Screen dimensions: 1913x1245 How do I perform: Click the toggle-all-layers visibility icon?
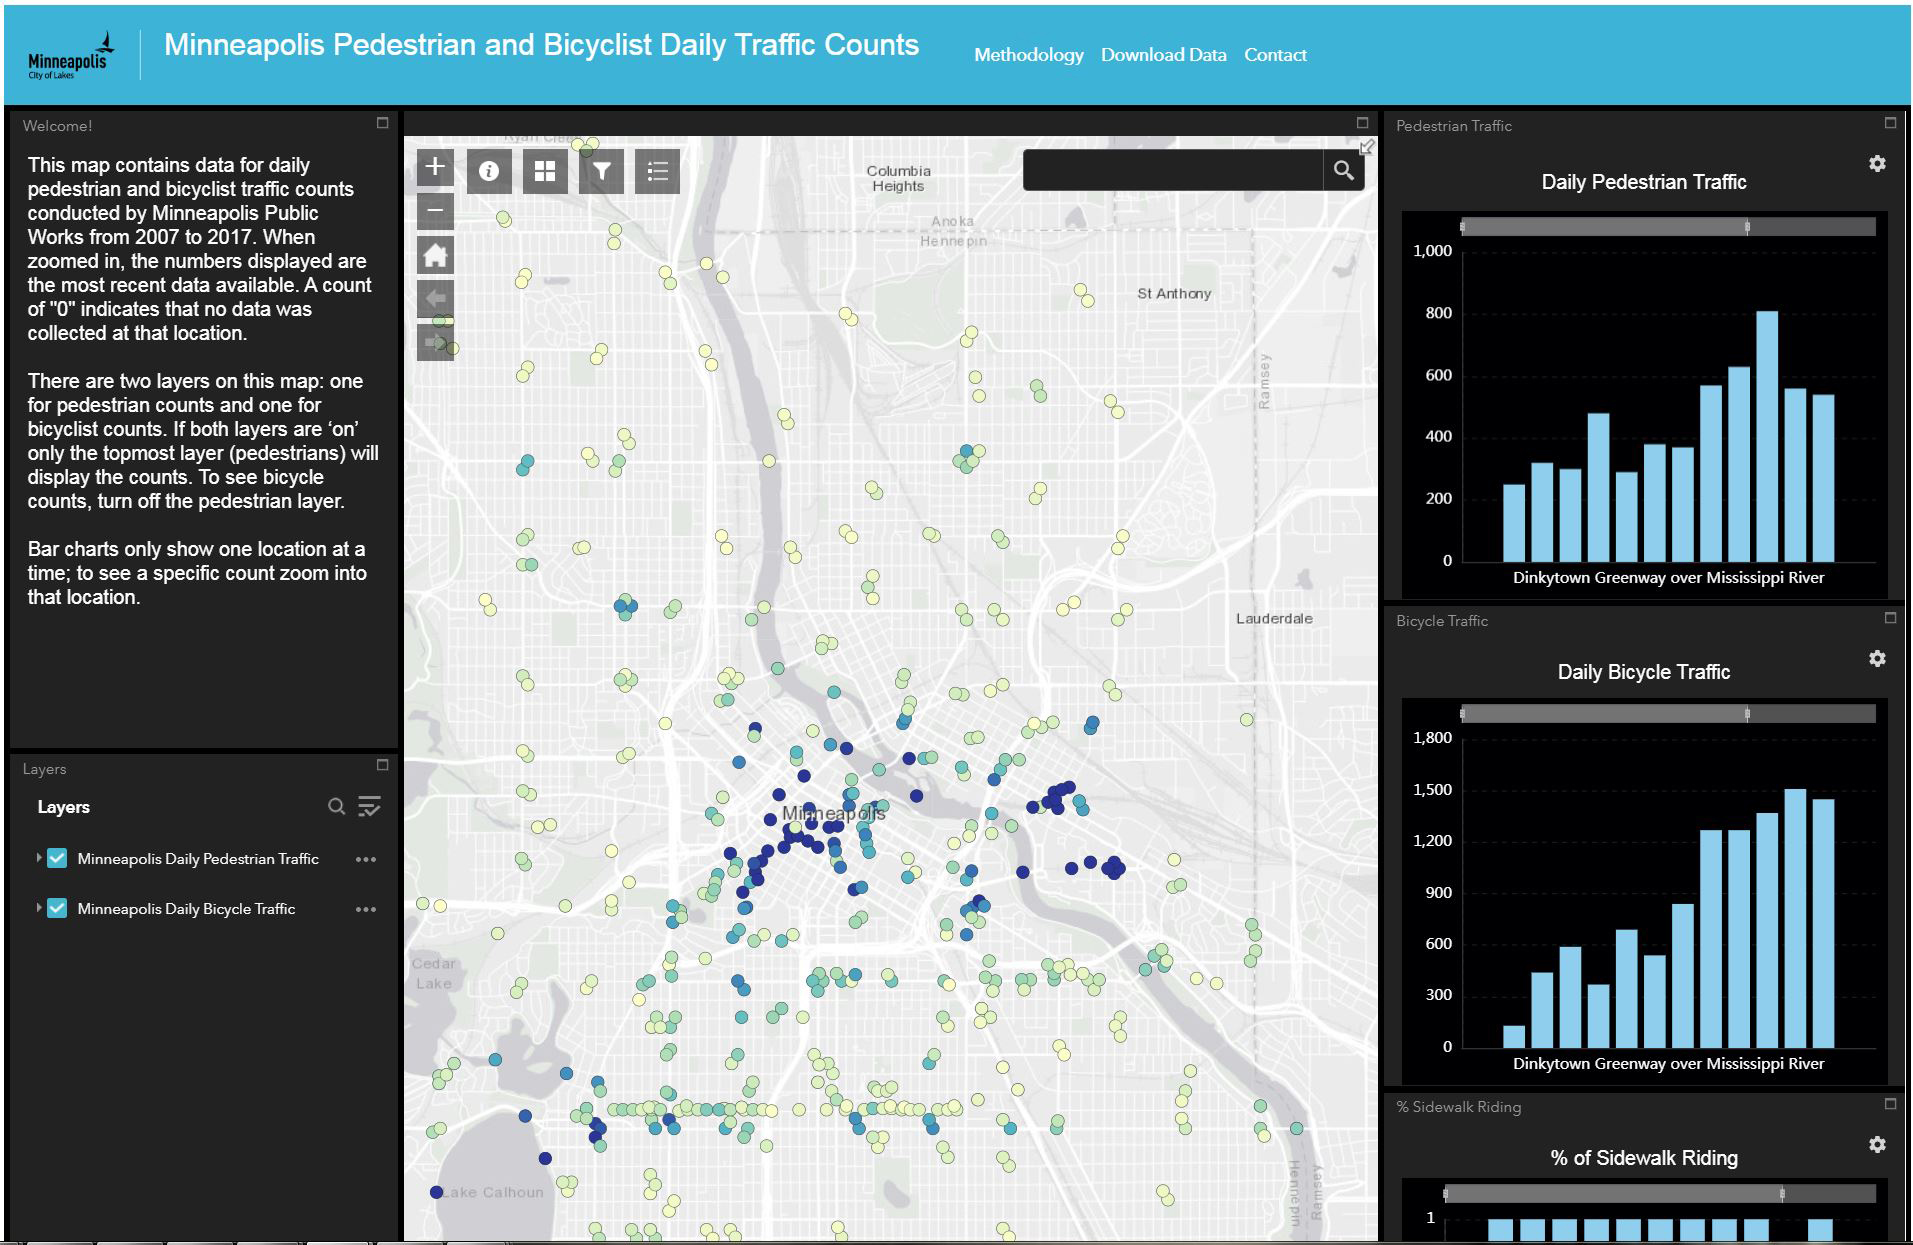[x=370, y=806]
